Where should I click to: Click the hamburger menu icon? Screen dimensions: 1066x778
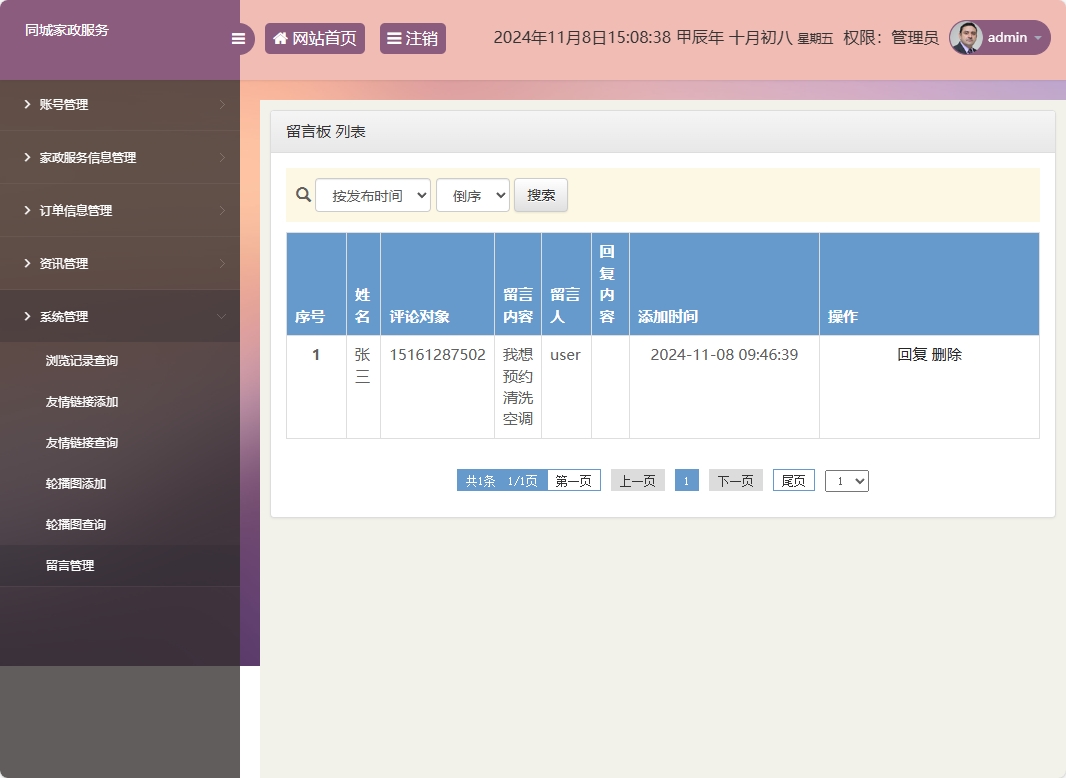(x=238, y=38)
